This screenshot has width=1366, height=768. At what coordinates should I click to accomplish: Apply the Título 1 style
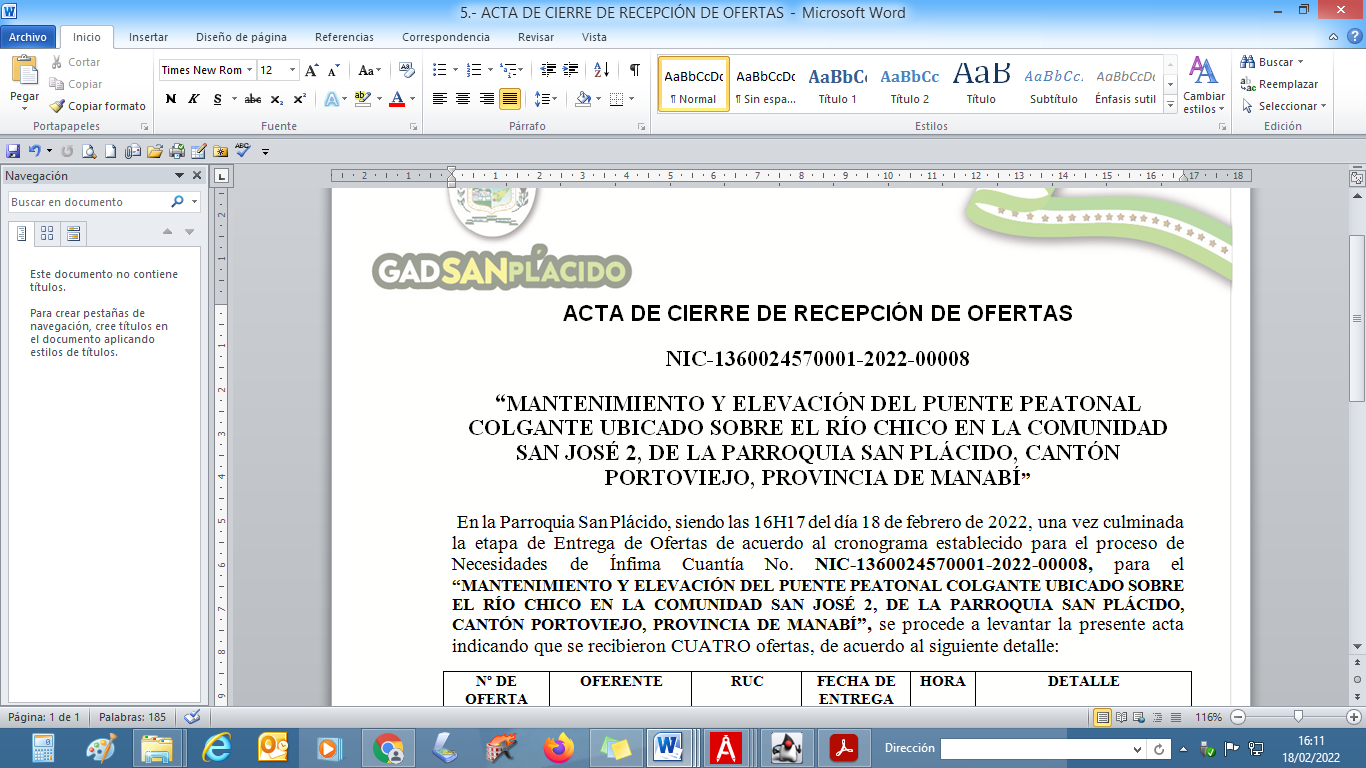coord(837,84)
